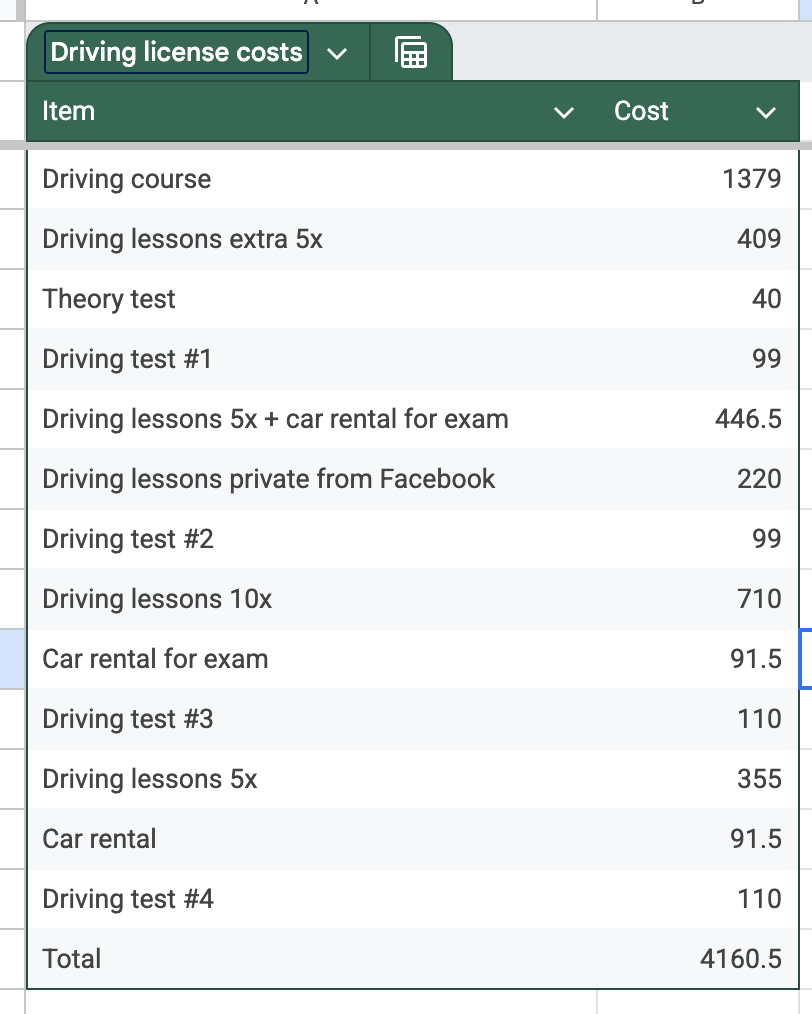Select the 446.5 cost cell
Screen dimensions: 812x1014
tap(748, 419)
